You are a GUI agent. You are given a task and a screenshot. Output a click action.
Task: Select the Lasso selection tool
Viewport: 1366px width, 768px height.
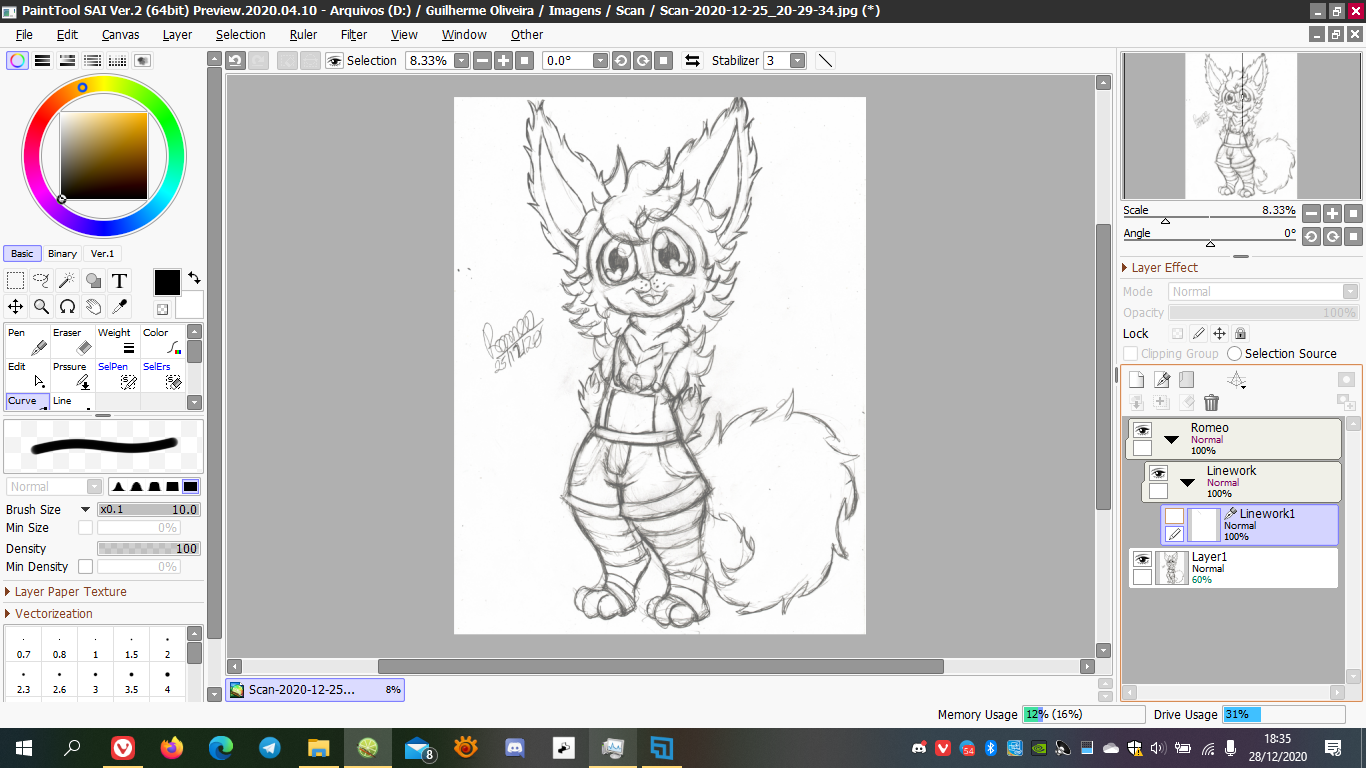click(41, 281)
